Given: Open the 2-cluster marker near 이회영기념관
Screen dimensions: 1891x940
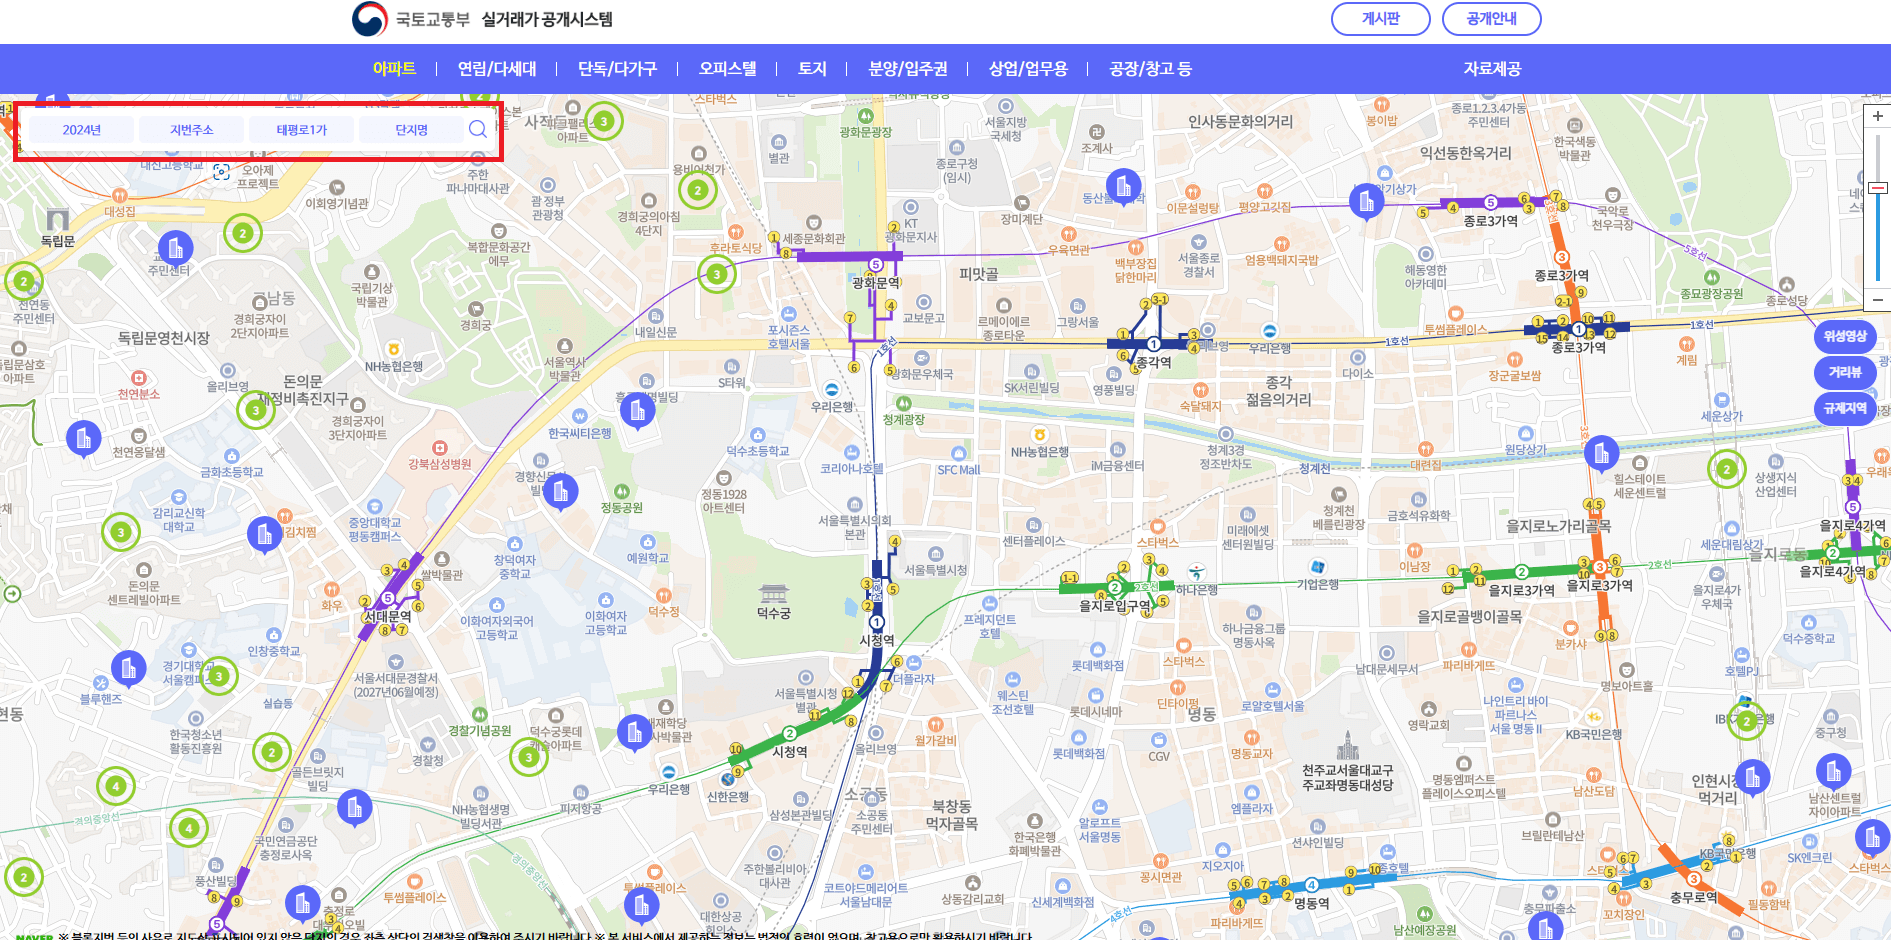Looking at the screenshot, I should pyautogui.click(x=242, y=233).
